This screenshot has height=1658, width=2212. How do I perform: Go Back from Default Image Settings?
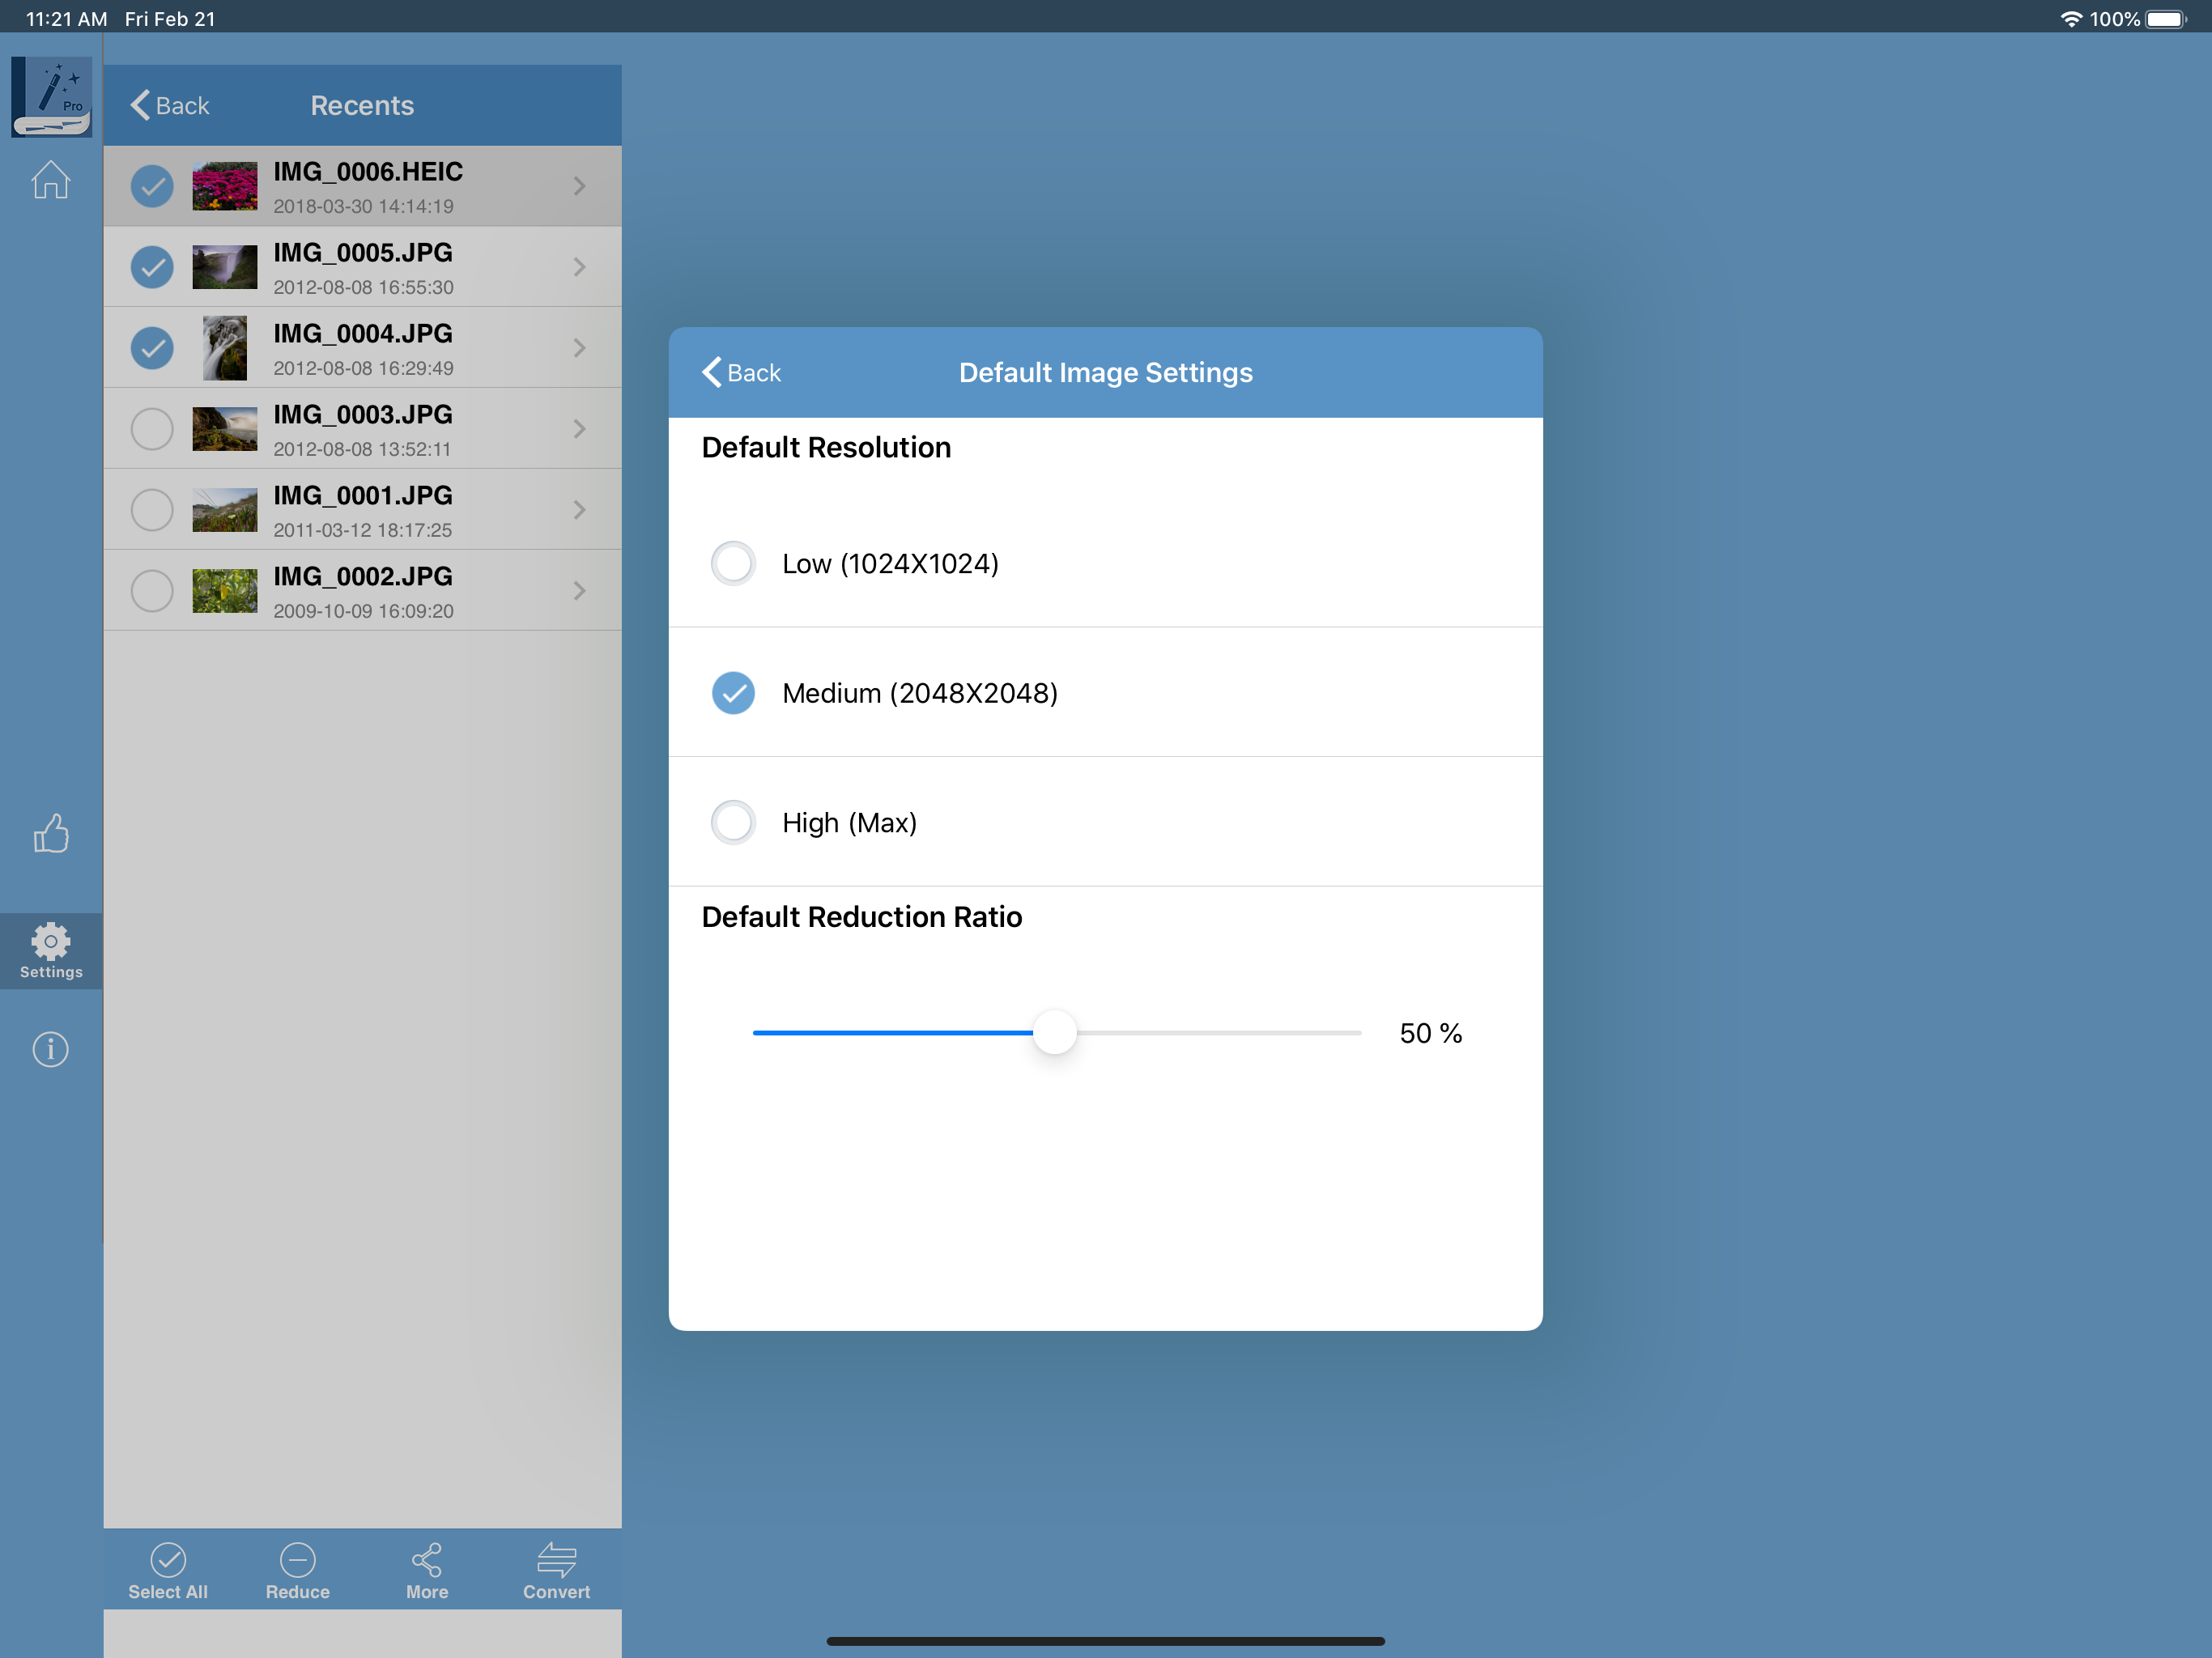coord(741,372)
